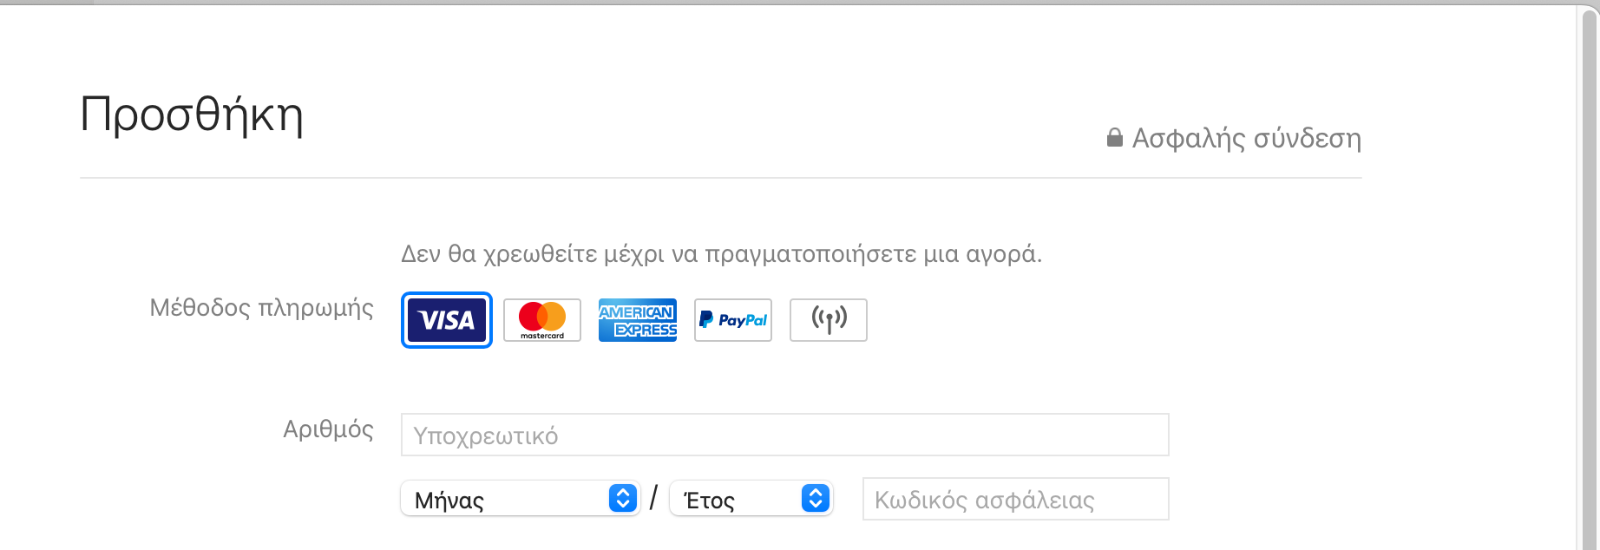
Task: Click the vertical scrollbar on right edge
Action: 1589,278
